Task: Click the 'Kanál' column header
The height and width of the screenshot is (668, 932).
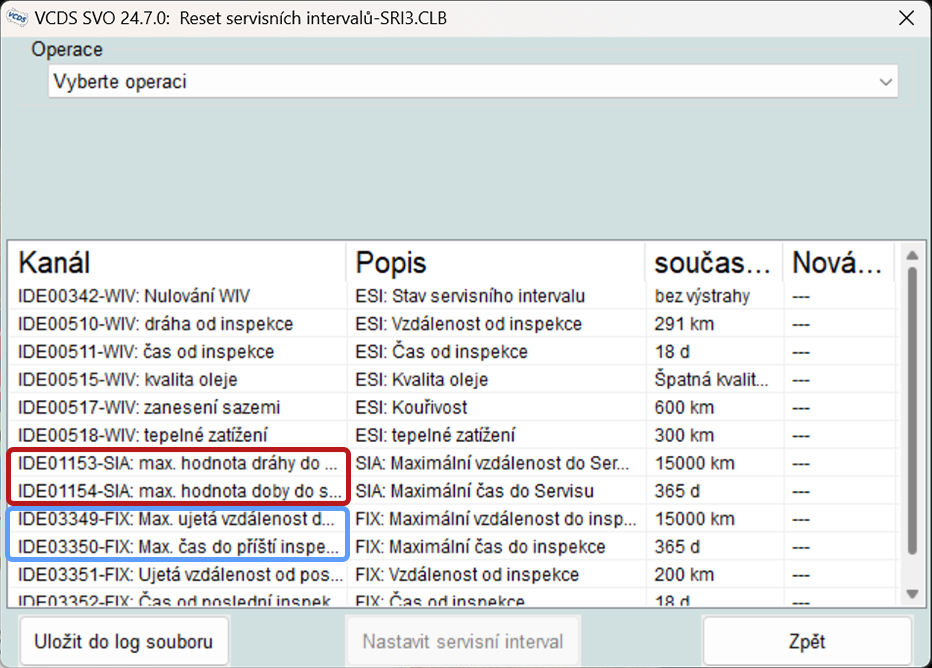Action: coord(177,262)
